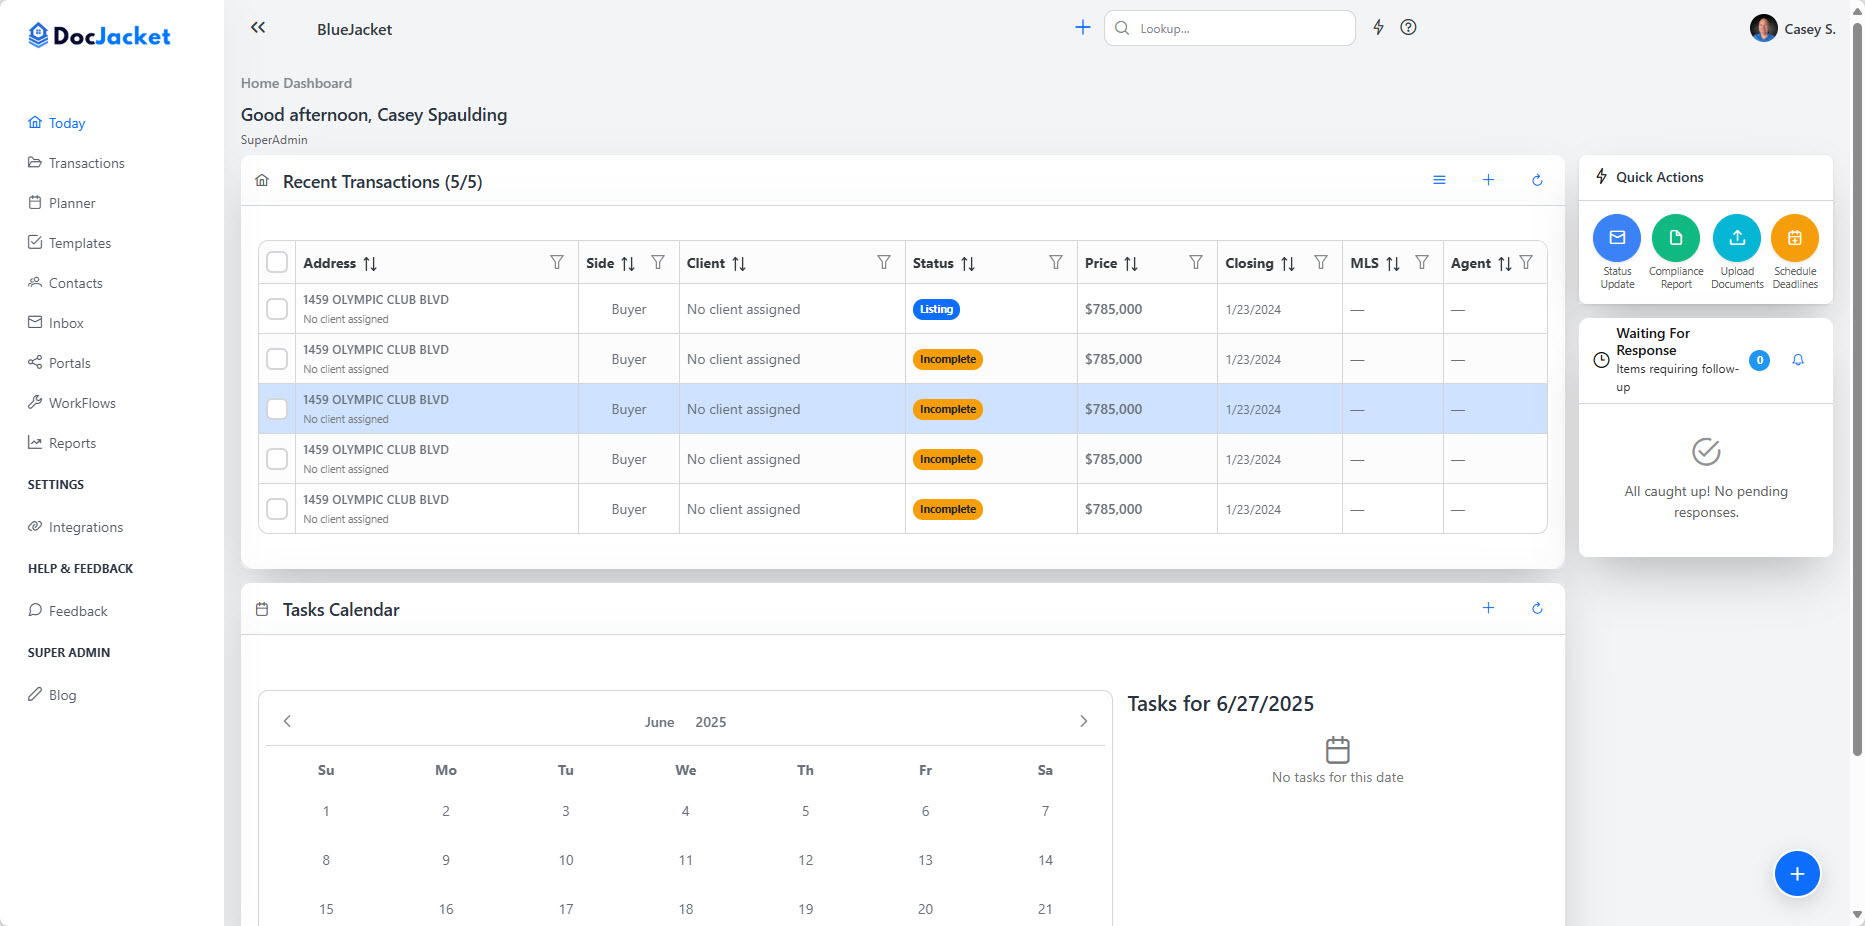Click the 2025 year label in calendar
Screen dimensions: 1865x926
(711, 722)
